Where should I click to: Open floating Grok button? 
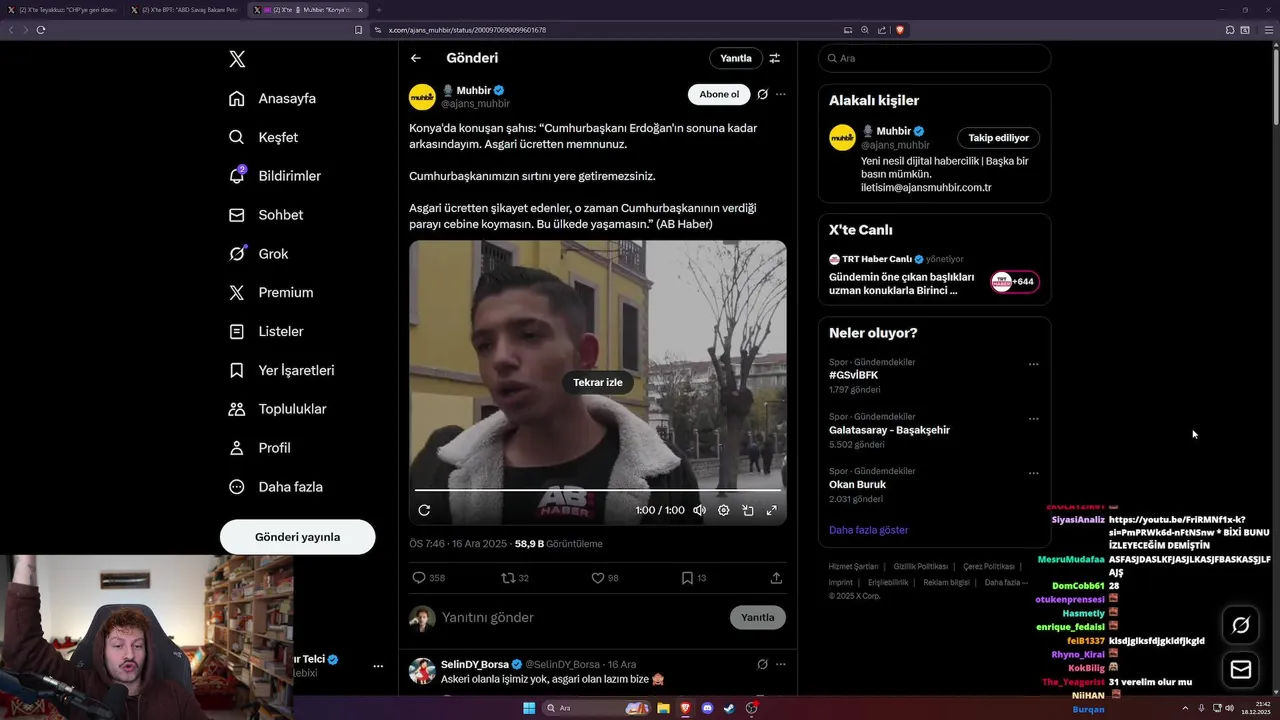pos(1241,625)
